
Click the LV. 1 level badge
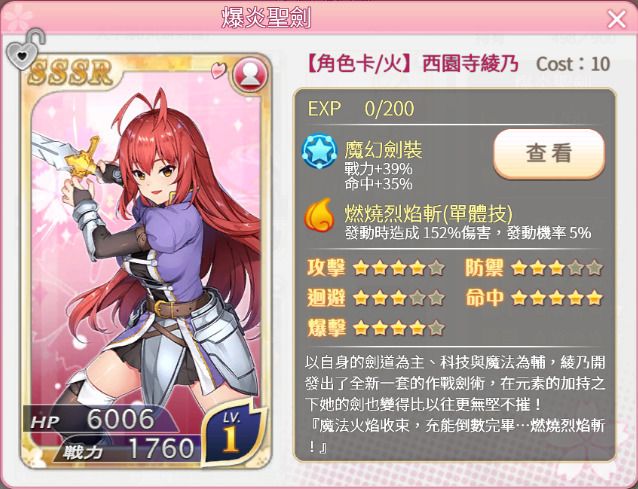tap(232, 432)
